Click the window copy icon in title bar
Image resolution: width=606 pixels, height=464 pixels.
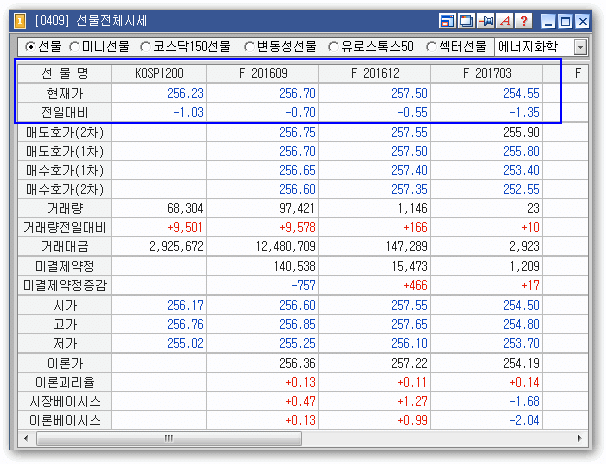[466, 21]
